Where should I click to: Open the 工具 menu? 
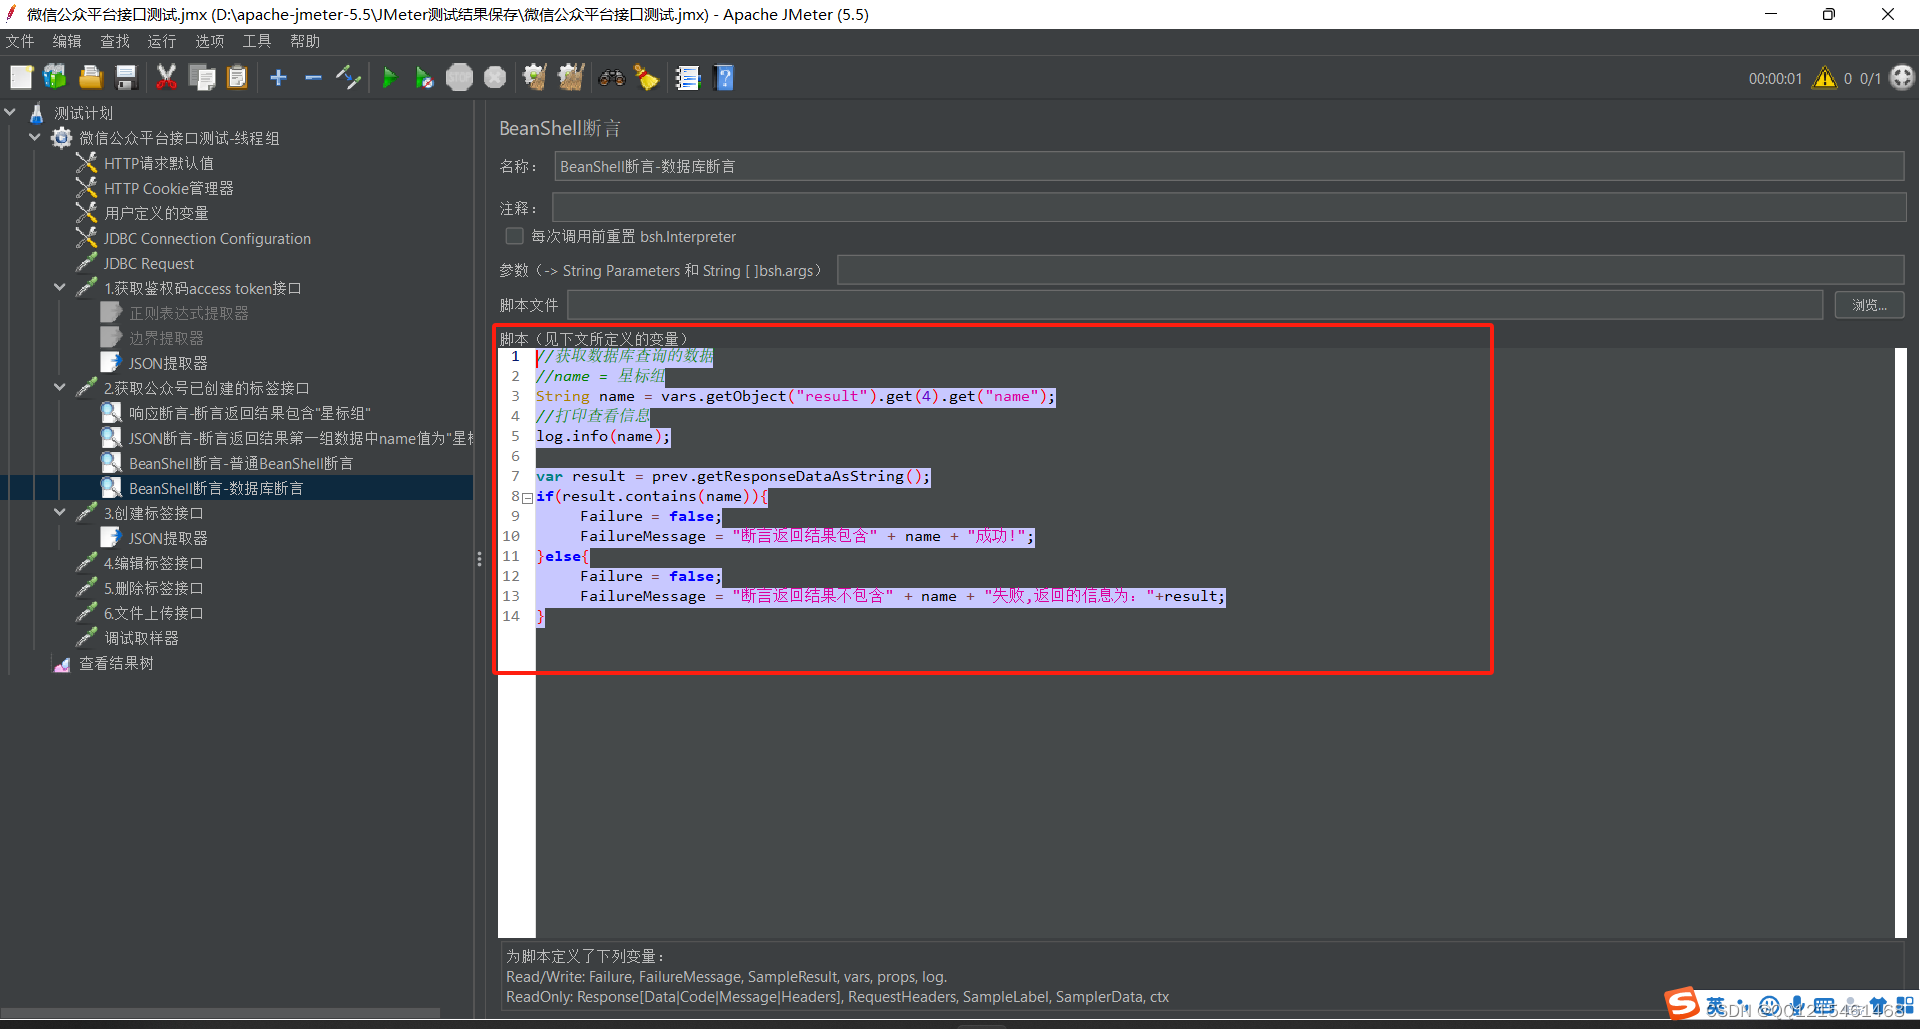[x=257, y=41]
